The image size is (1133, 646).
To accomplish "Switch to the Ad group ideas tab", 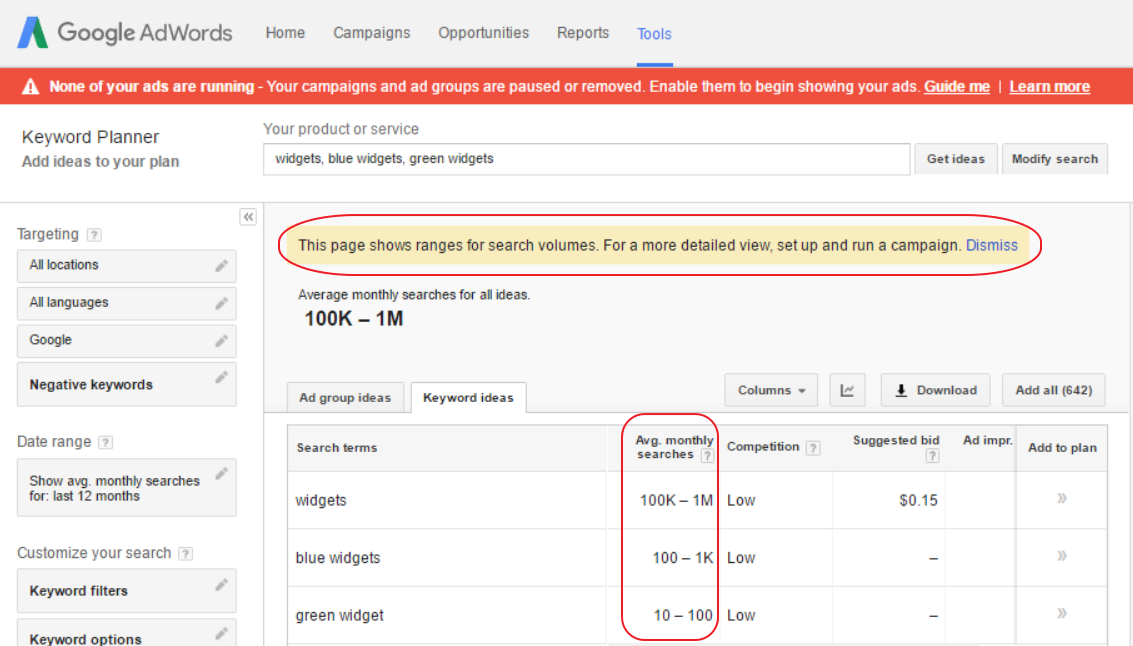I will (345, 397).
